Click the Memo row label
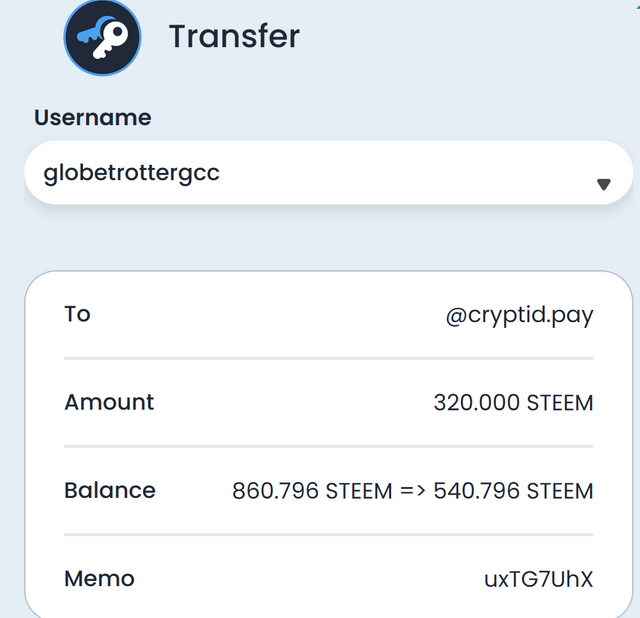The width and height of the screenshot is (640, 618). [99, 579]
